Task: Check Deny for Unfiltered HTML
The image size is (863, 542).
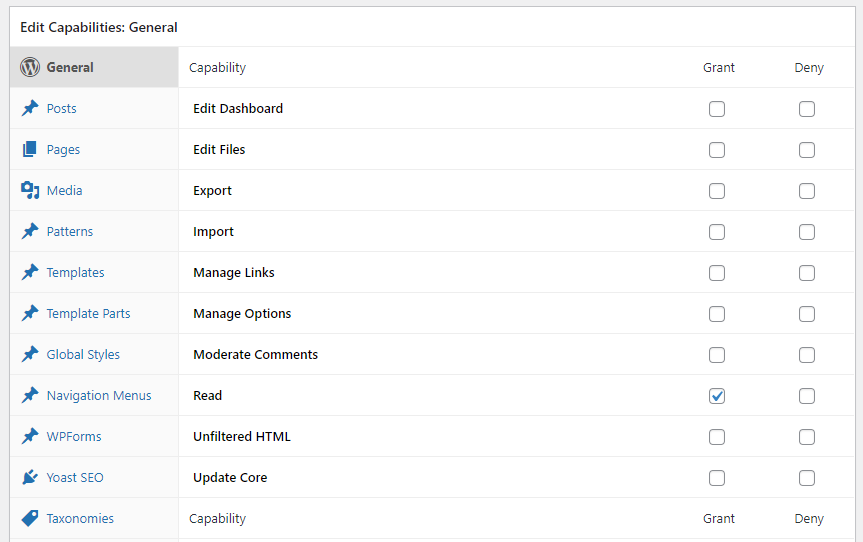Action: [807, 437]
